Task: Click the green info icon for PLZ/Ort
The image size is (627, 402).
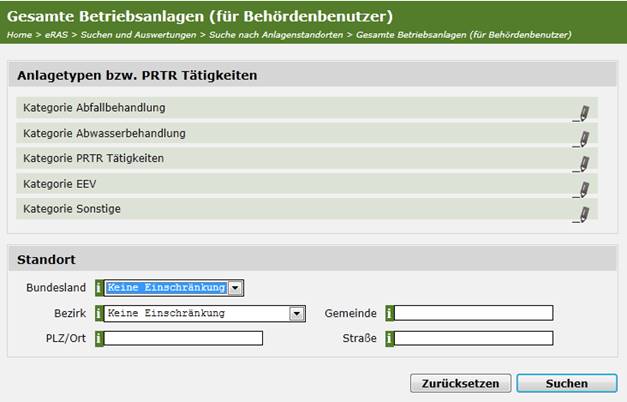Action: [x=99, y=338]
